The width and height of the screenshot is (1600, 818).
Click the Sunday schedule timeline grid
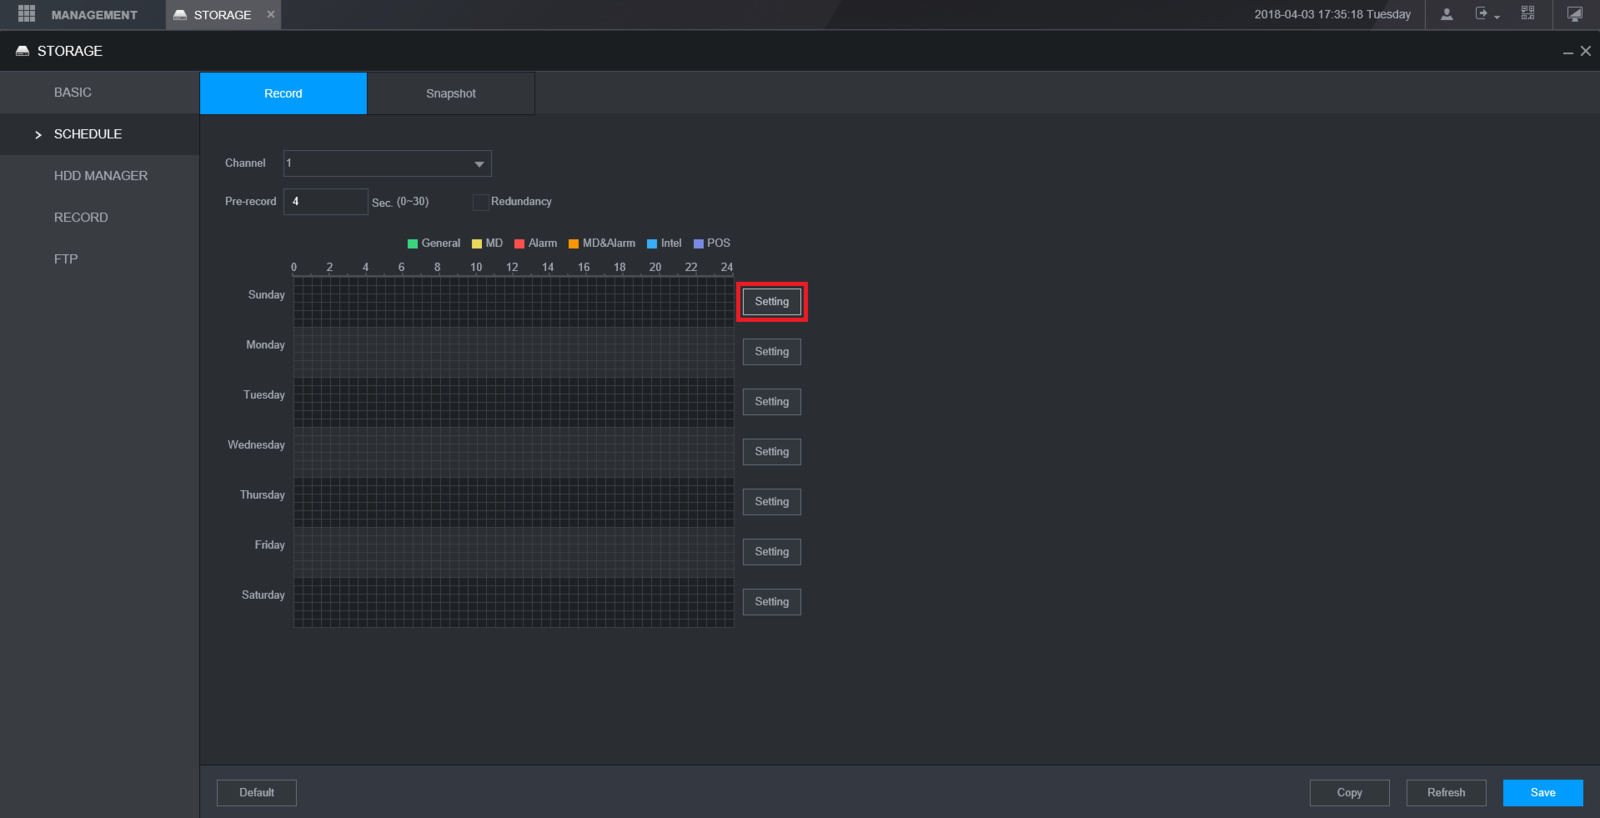point(514,302)
